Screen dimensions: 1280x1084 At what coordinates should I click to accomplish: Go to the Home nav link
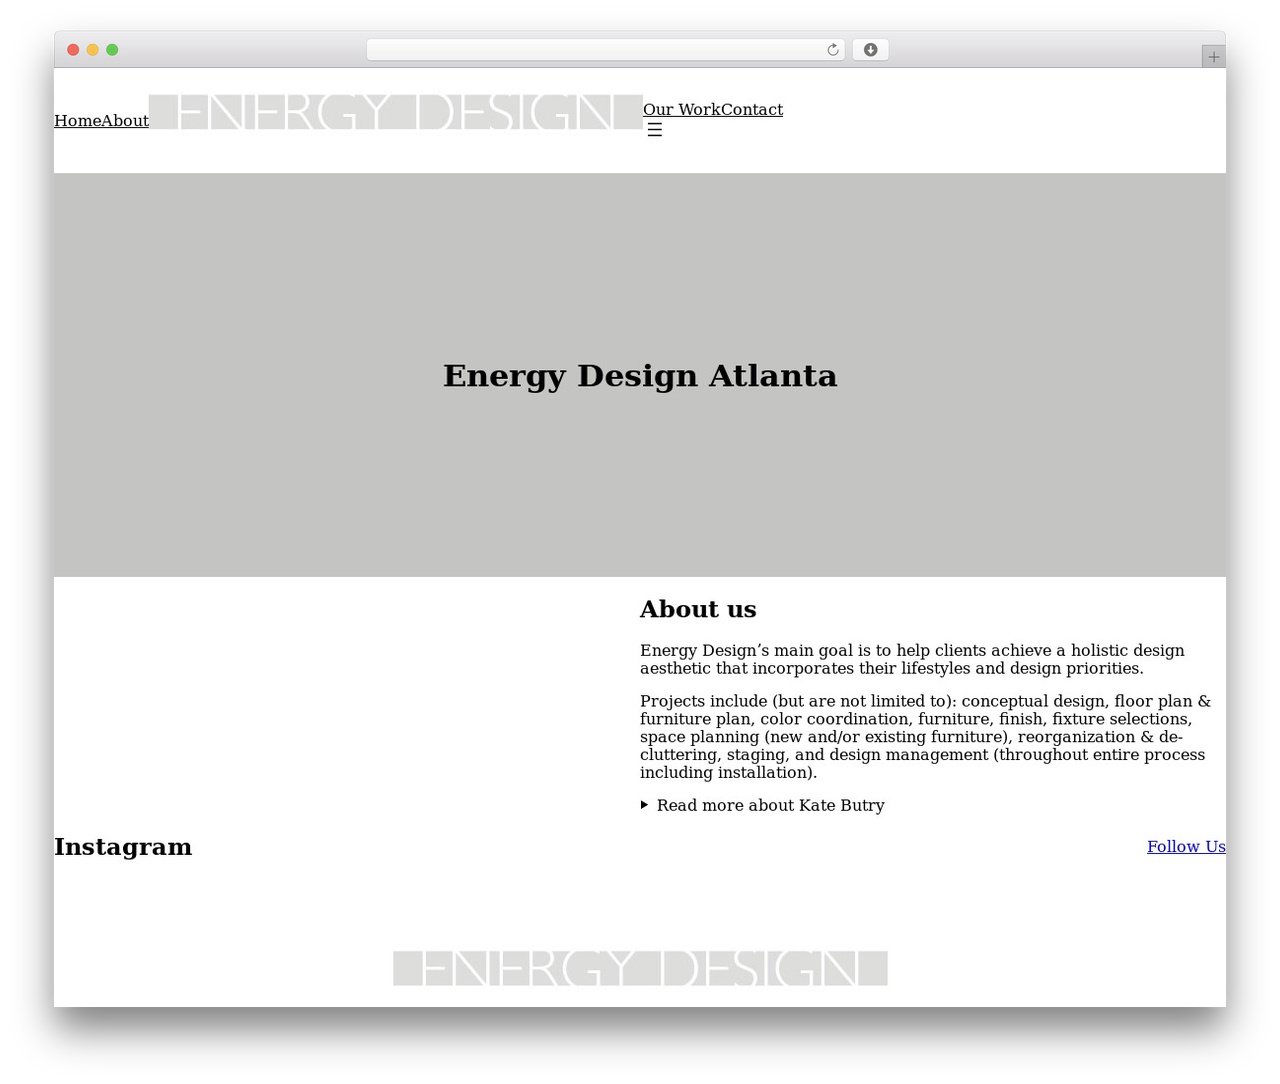coord(77,121)
